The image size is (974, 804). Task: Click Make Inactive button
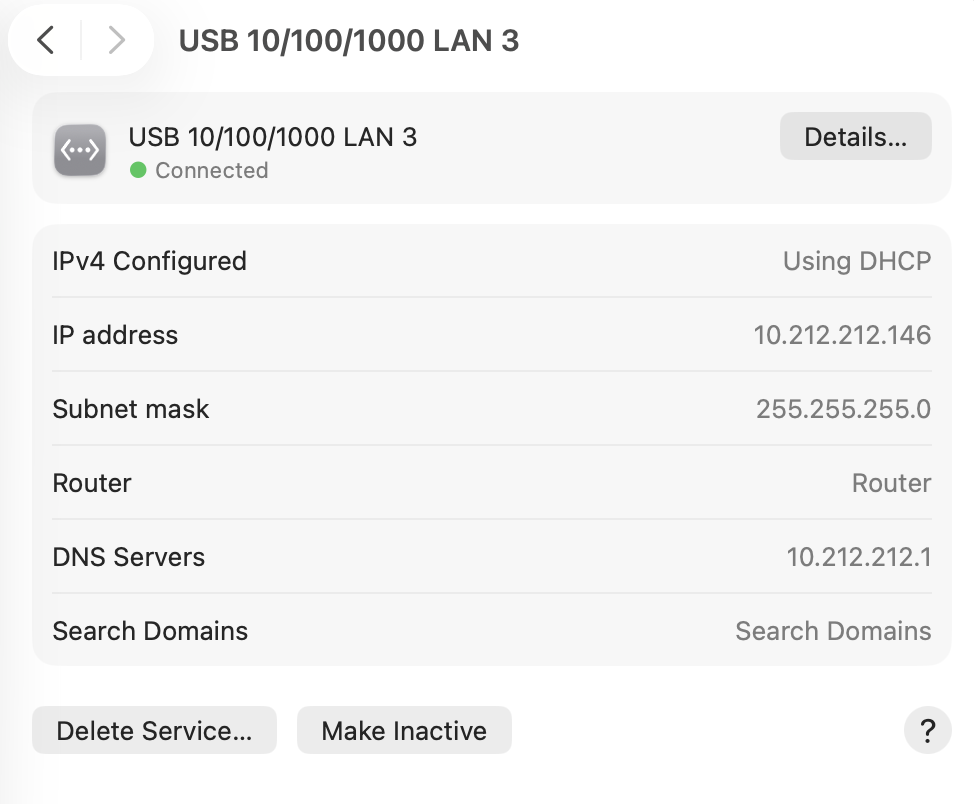404,731
